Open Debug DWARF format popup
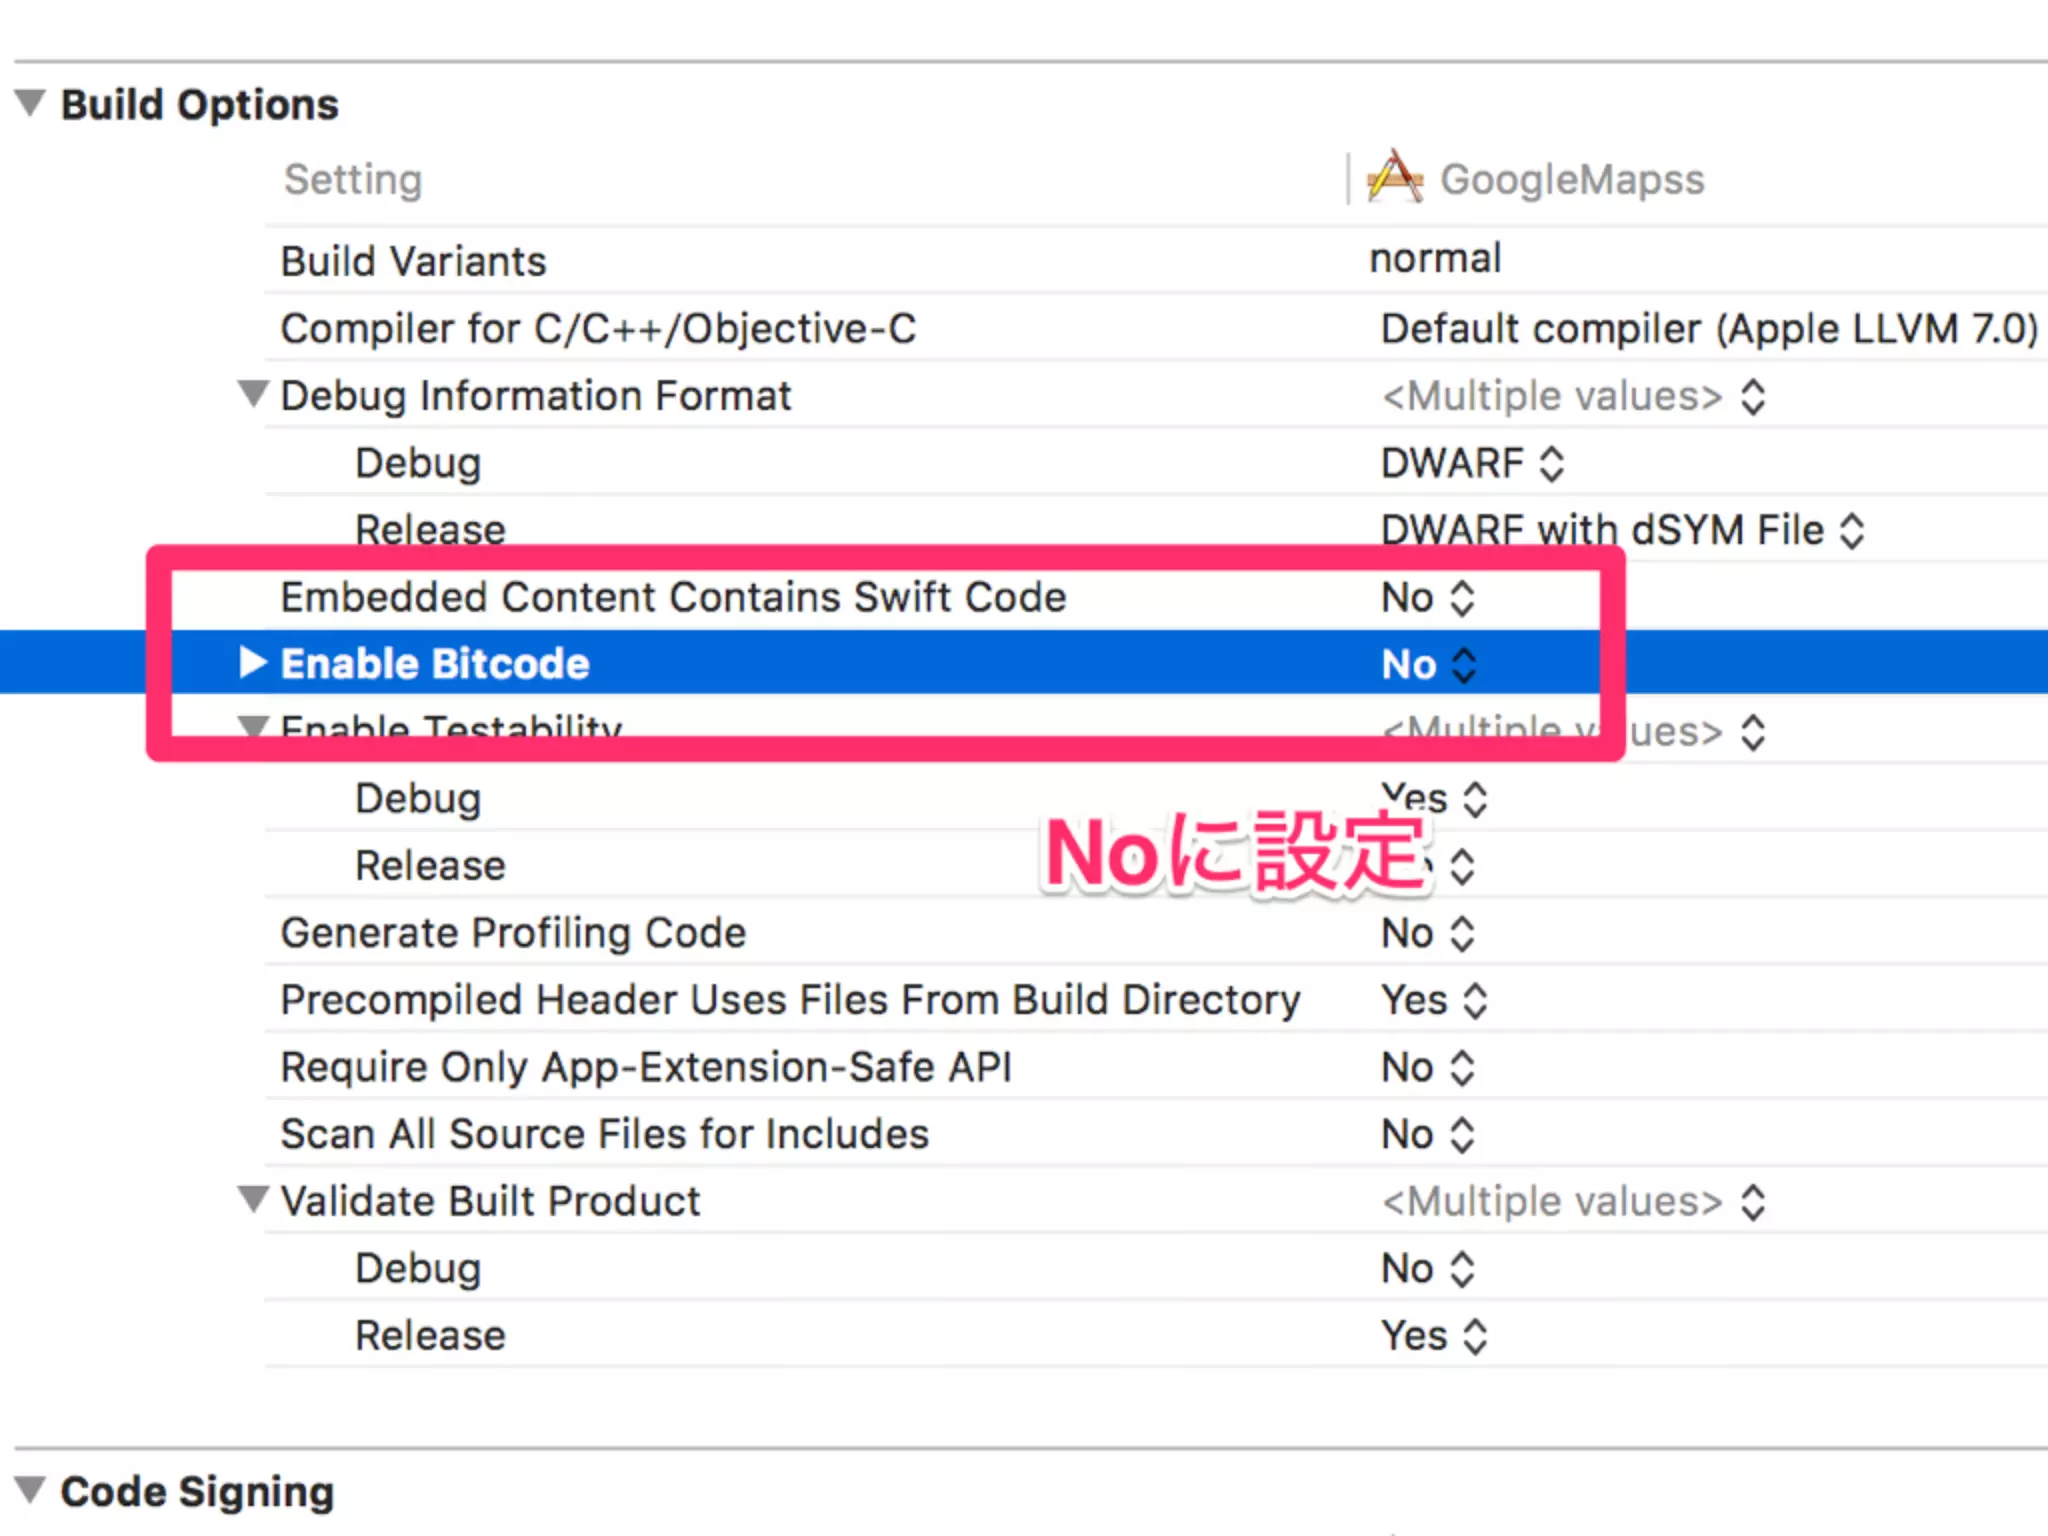The image size is (2048, 1536). [1472, 464]
